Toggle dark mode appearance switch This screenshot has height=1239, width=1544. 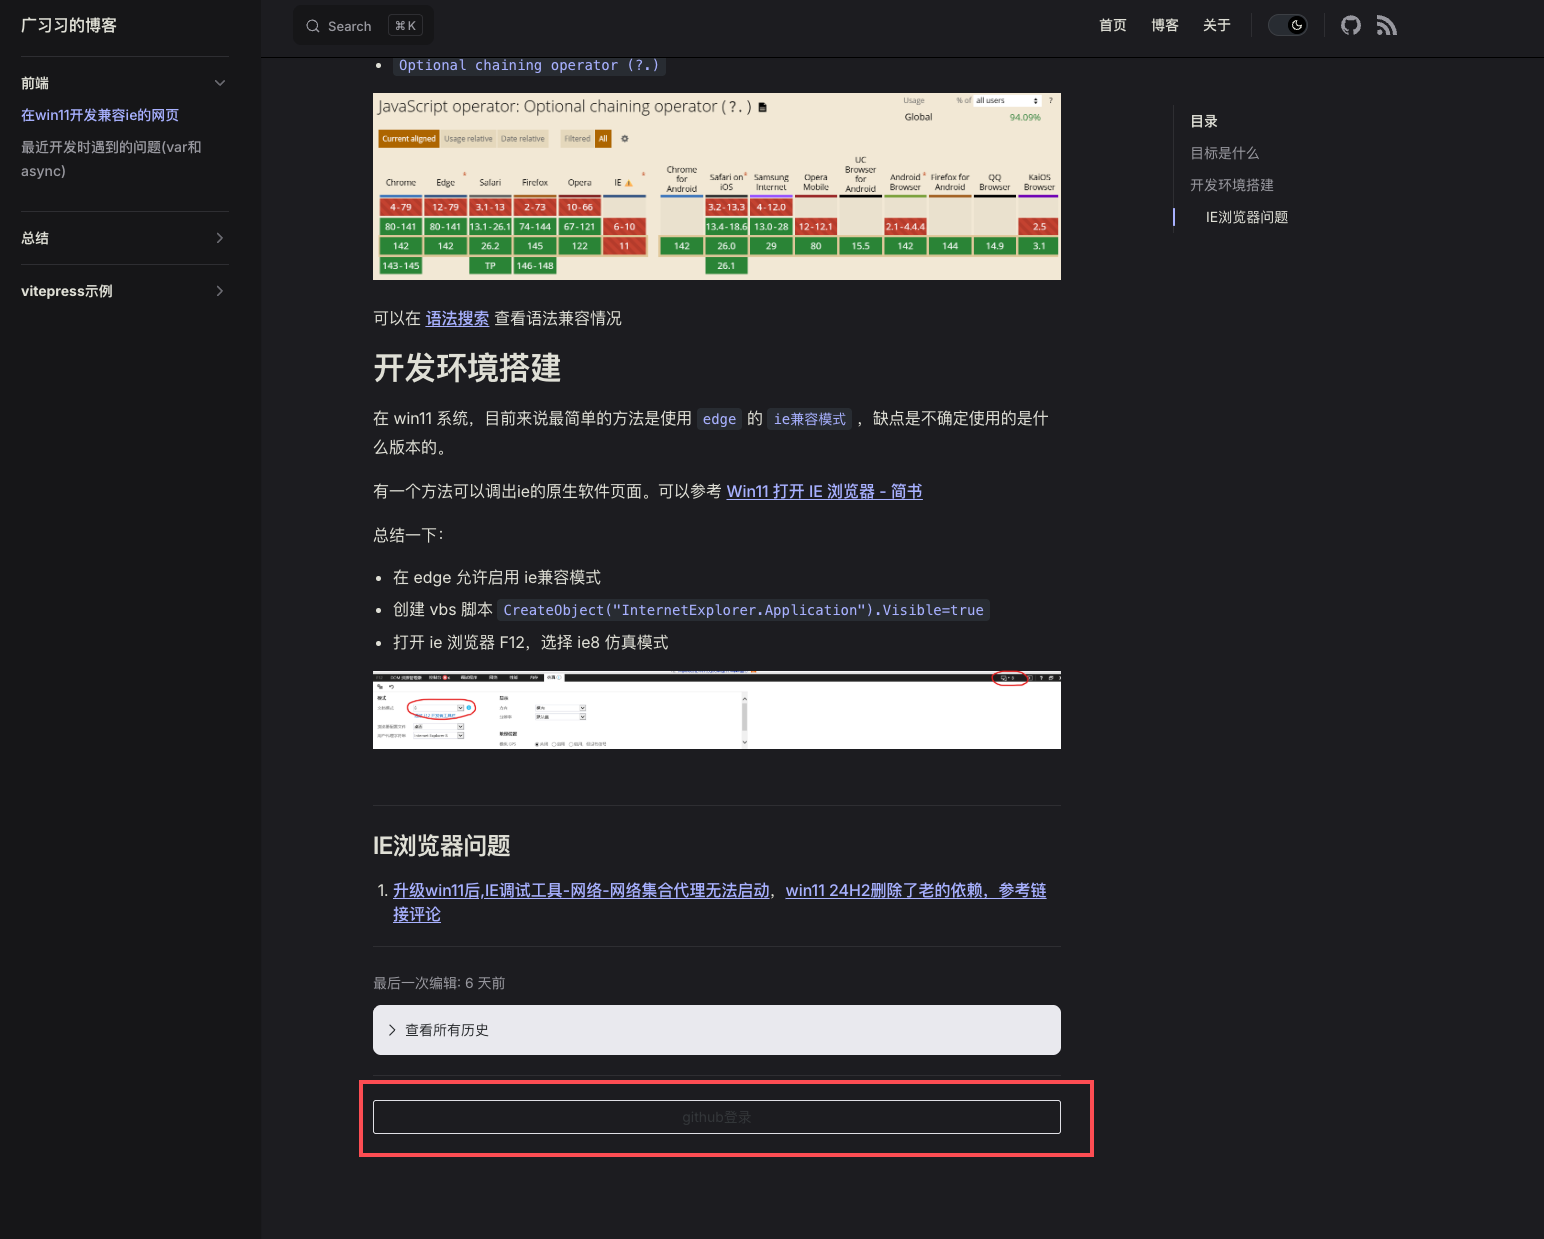(x=1287, y=26)
